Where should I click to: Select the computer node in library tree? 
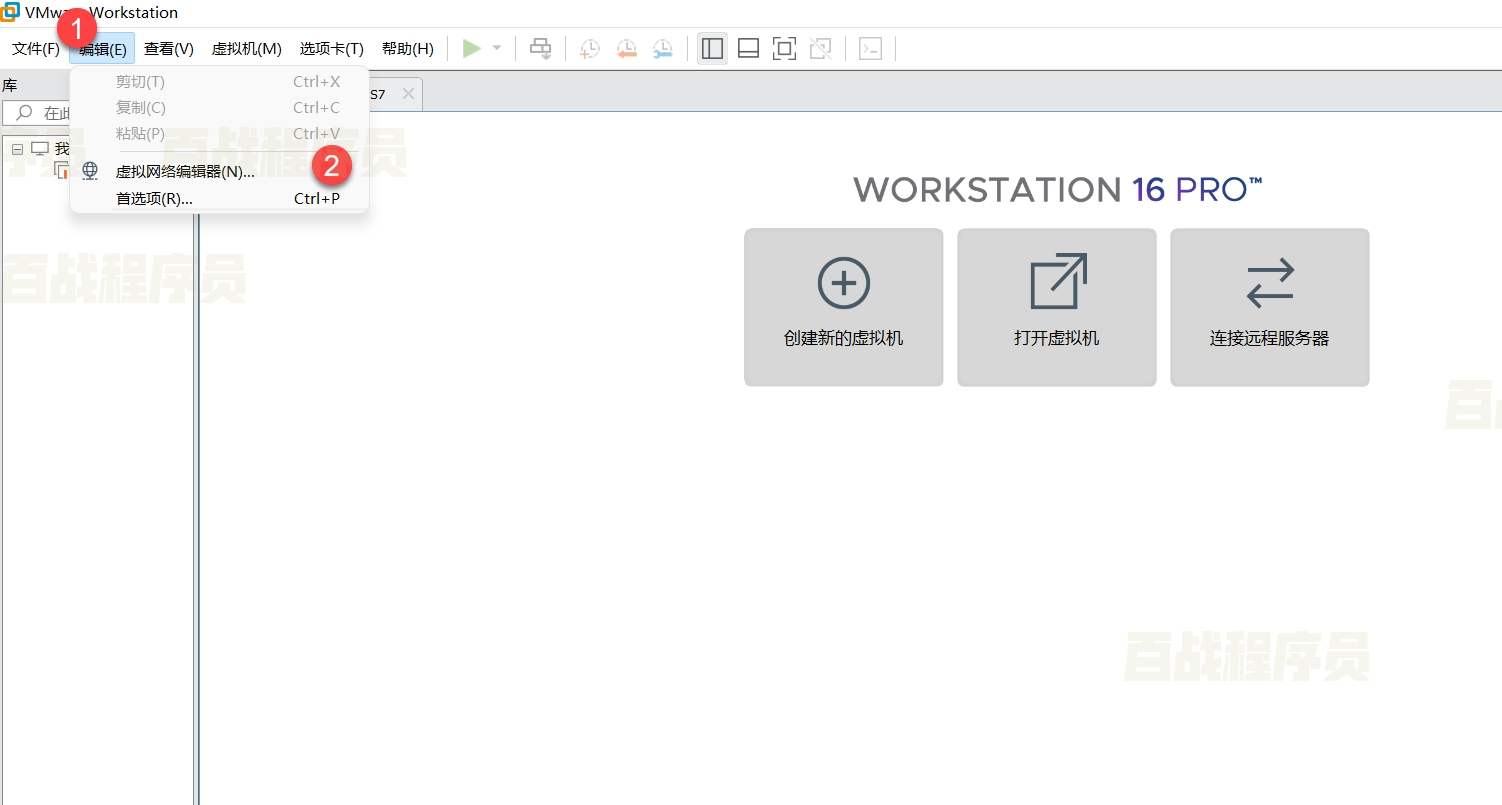pyautogui.click(x=40, y=149)
